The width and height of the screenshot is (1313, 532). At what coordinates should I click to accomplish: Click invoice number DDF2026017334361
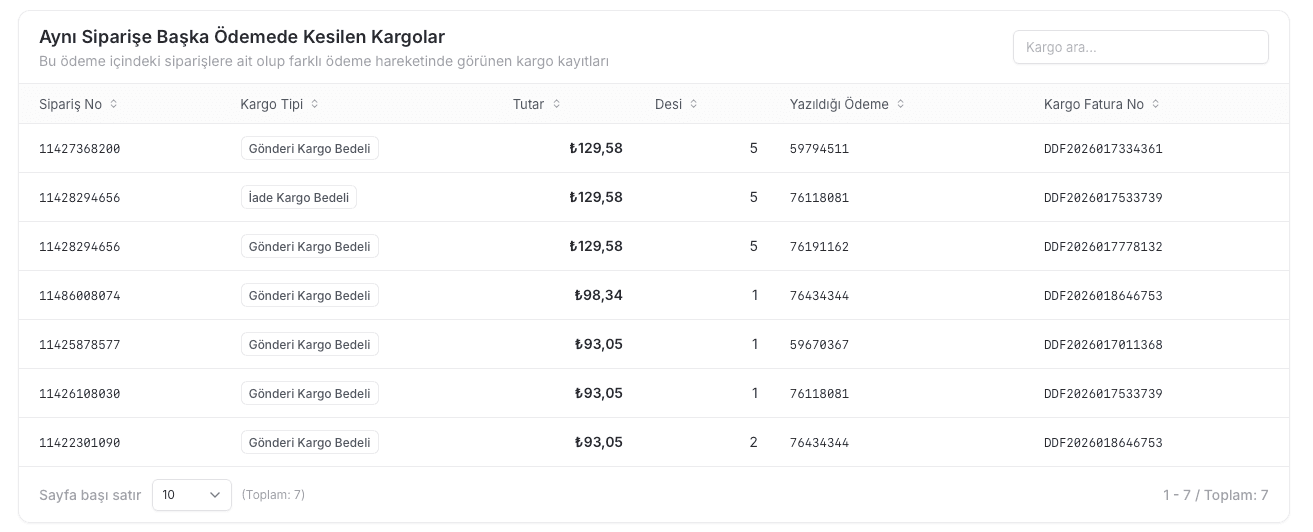(x=1103, y=149)
